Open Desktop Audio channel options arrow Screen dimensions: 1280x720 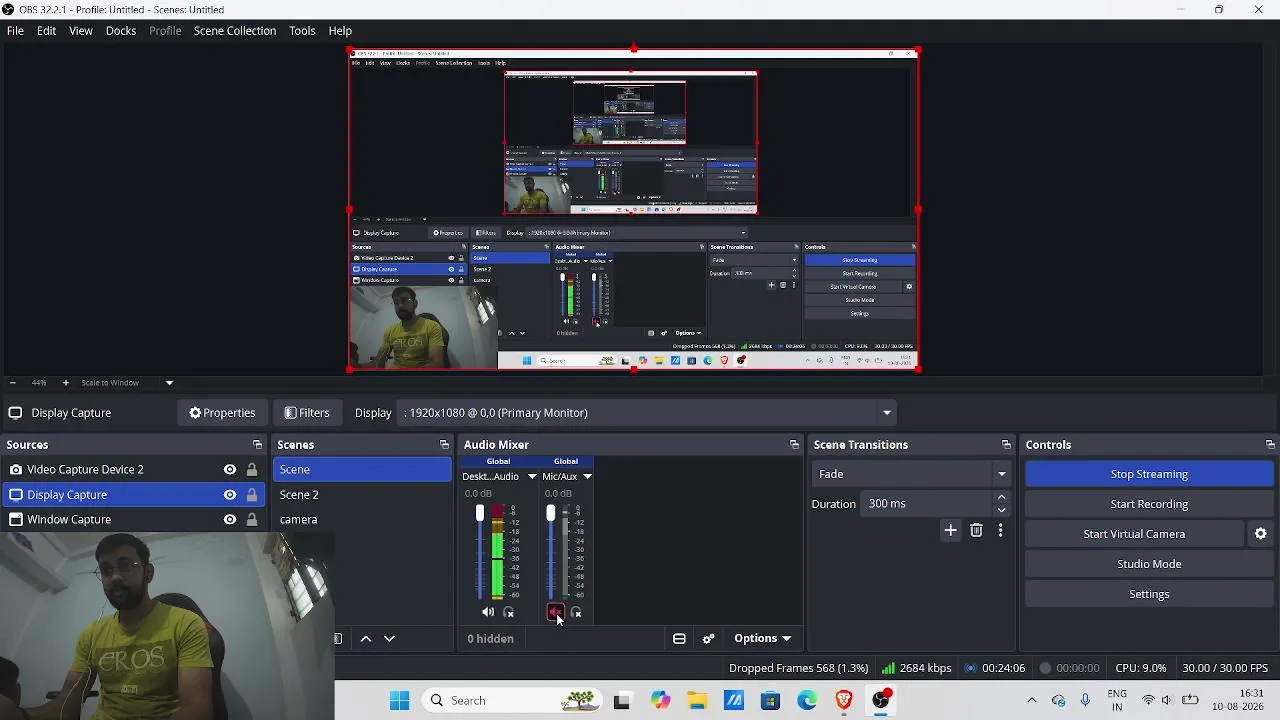point(532,477)
